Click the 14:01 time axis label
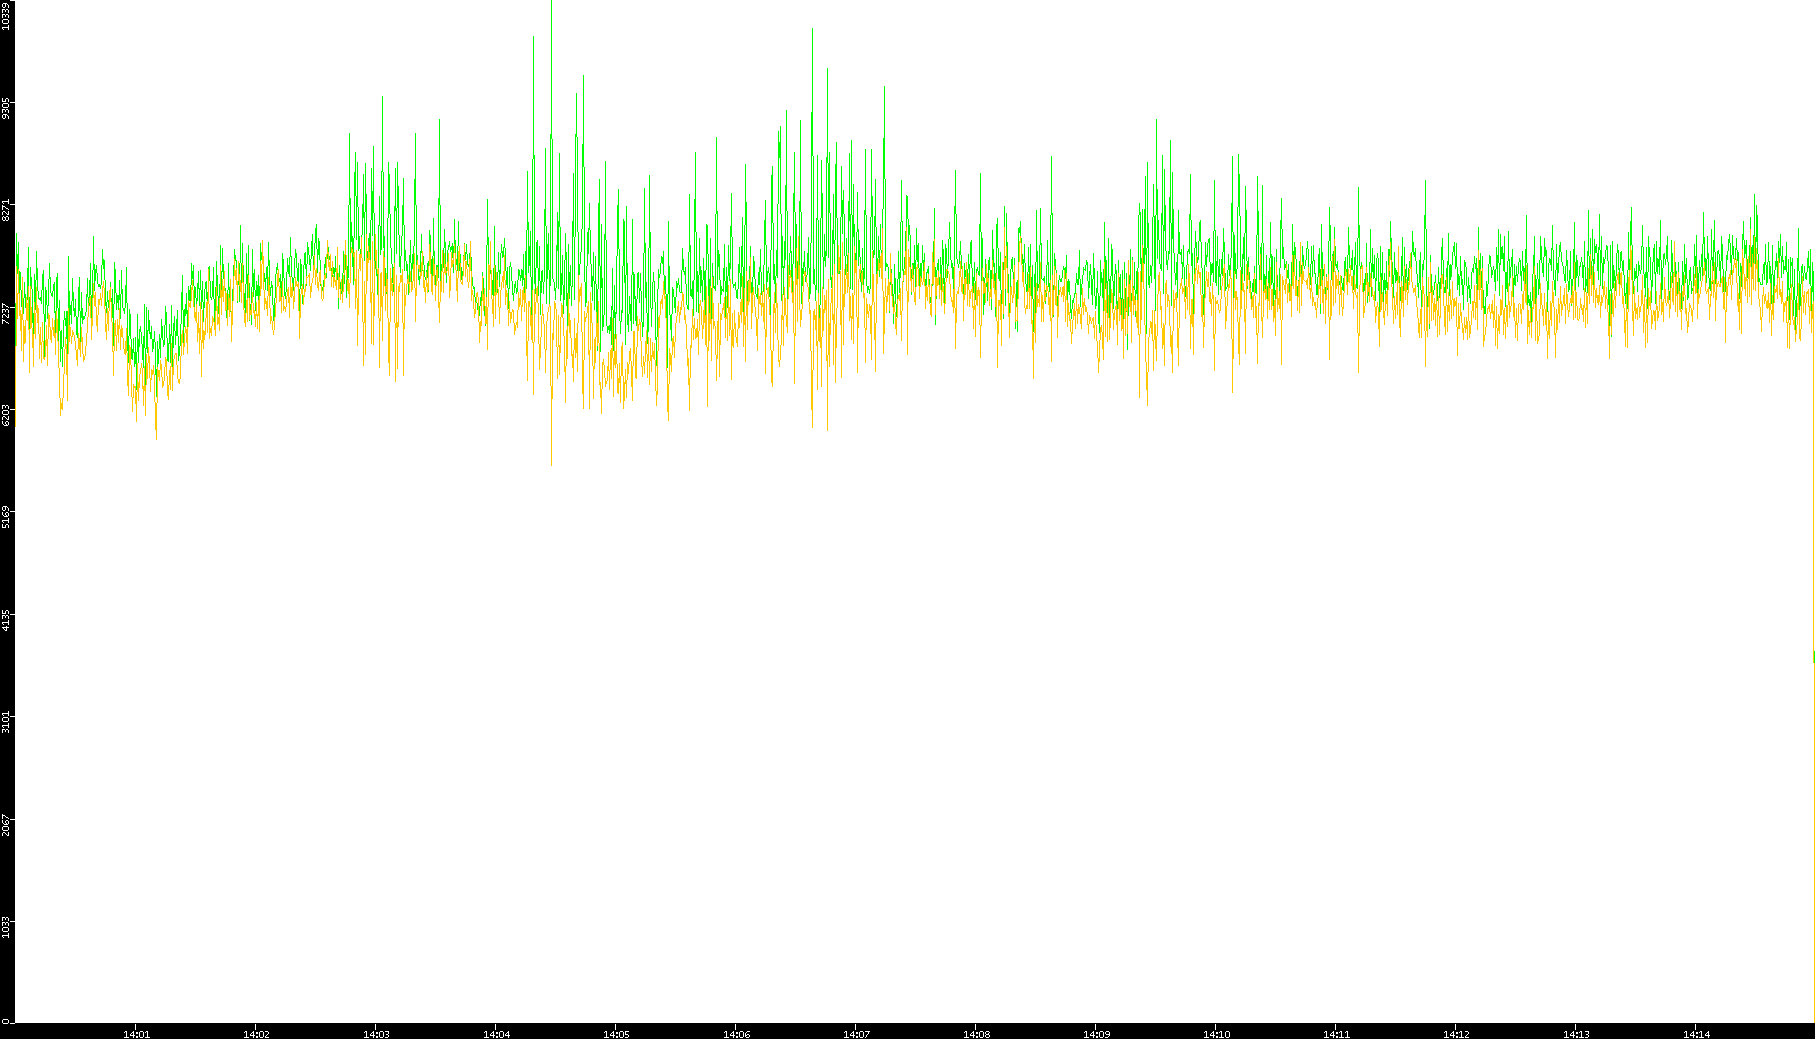This screenshot has width=1815, height=1039. coord(136,1034)
